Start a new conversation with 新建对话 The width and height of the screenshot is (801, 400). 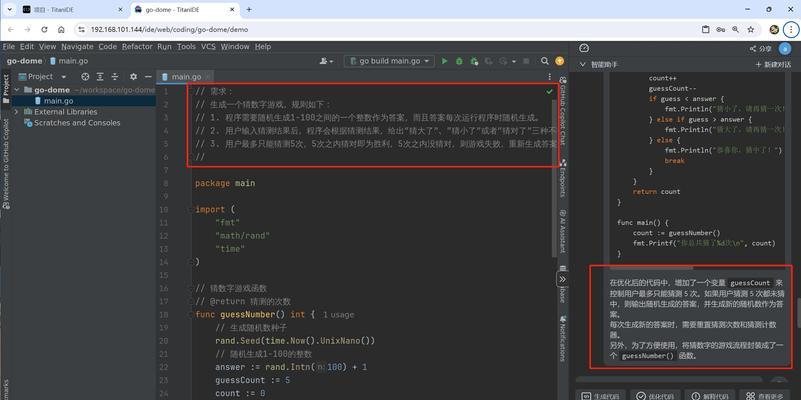pos(773,65)
